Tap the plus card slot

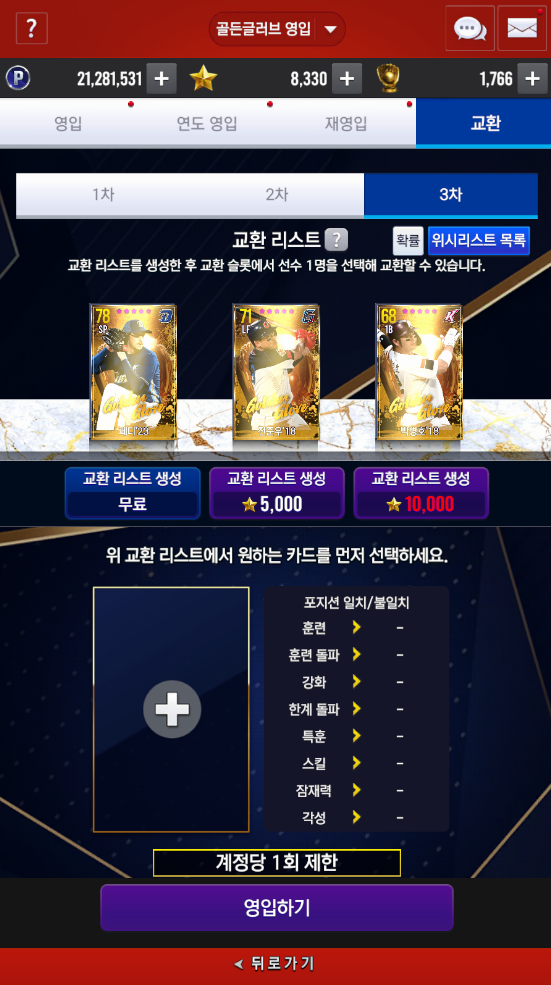[x=172, y=709]
